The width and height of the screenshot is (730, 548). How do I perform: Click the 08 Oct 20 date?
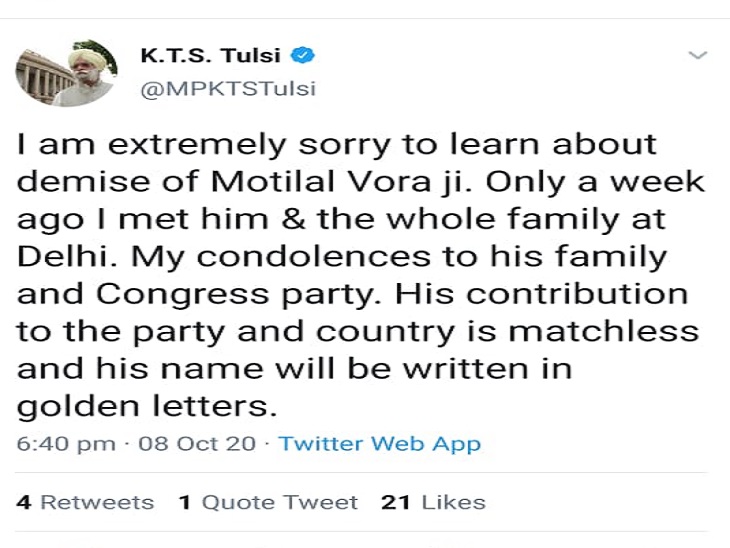tap(197, 444)
